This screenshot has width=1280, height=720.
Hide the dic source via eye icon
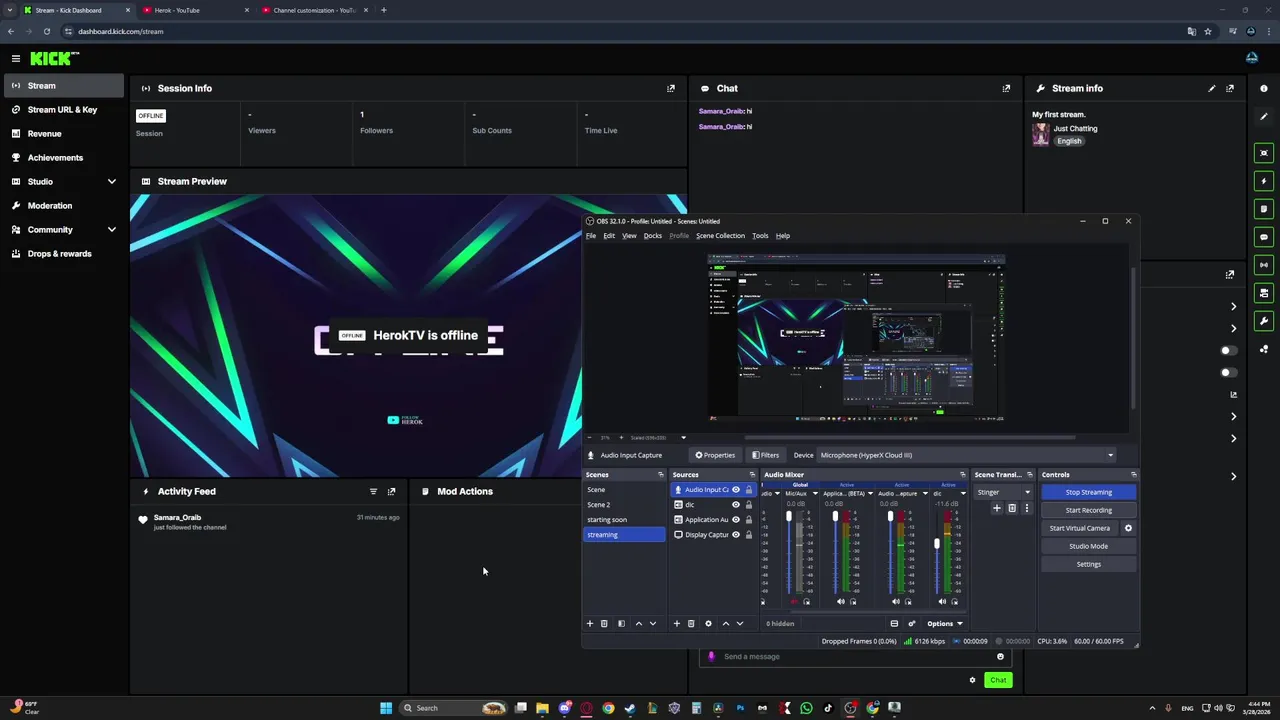click(736, 505)
